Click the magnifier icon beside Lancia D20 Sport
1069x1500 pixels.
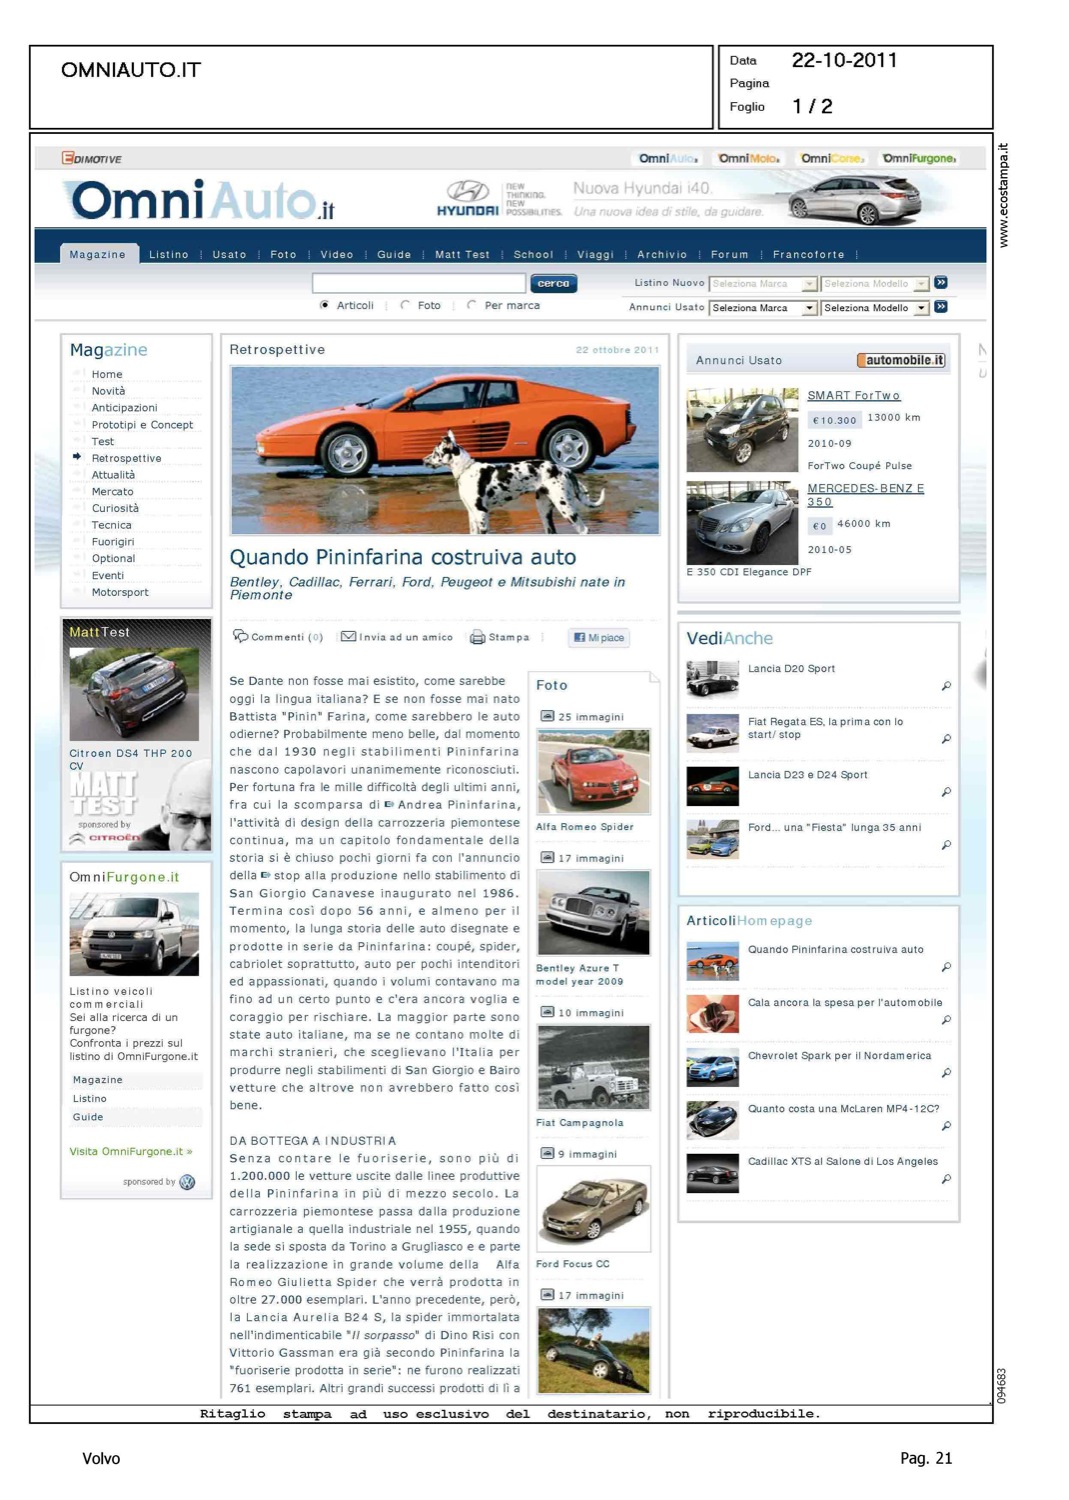tap(946, 686)
